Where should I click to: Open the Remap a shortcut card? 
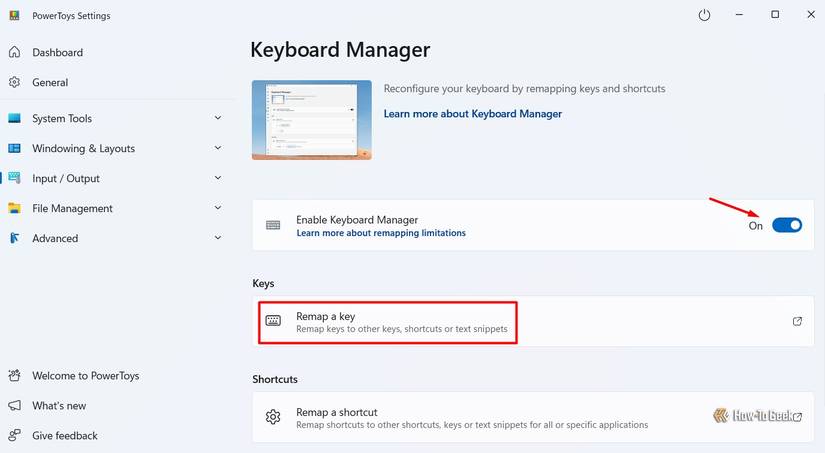click(533, 417)
